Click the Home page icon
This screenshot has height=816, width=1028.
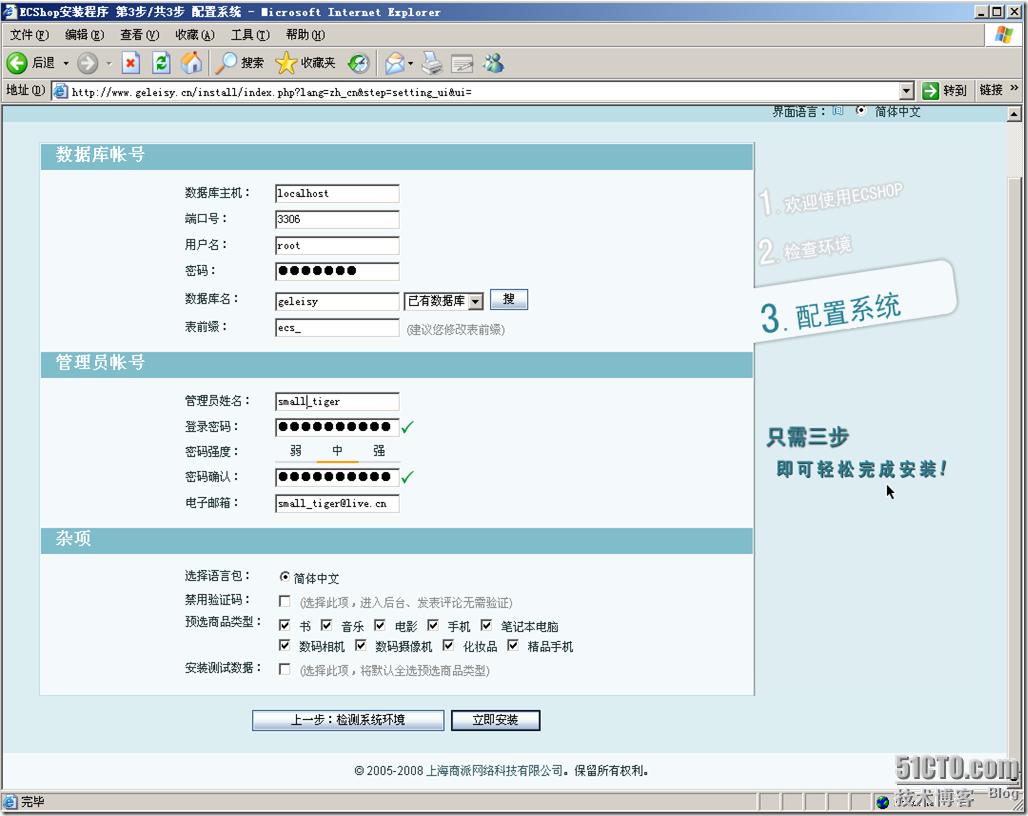[x=191, y=63]
